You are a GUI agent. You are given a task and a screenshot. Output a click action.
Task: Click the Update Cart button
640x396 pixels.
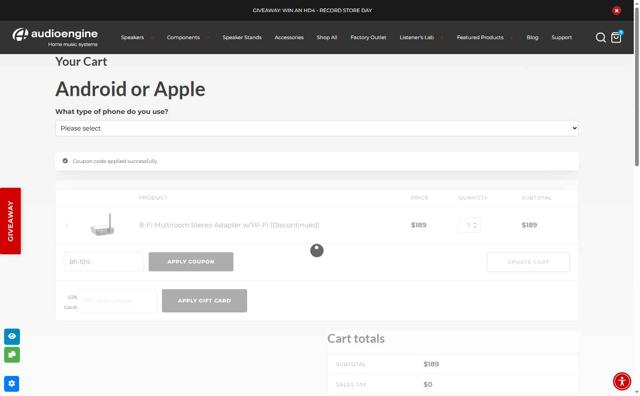coord(528,262)
